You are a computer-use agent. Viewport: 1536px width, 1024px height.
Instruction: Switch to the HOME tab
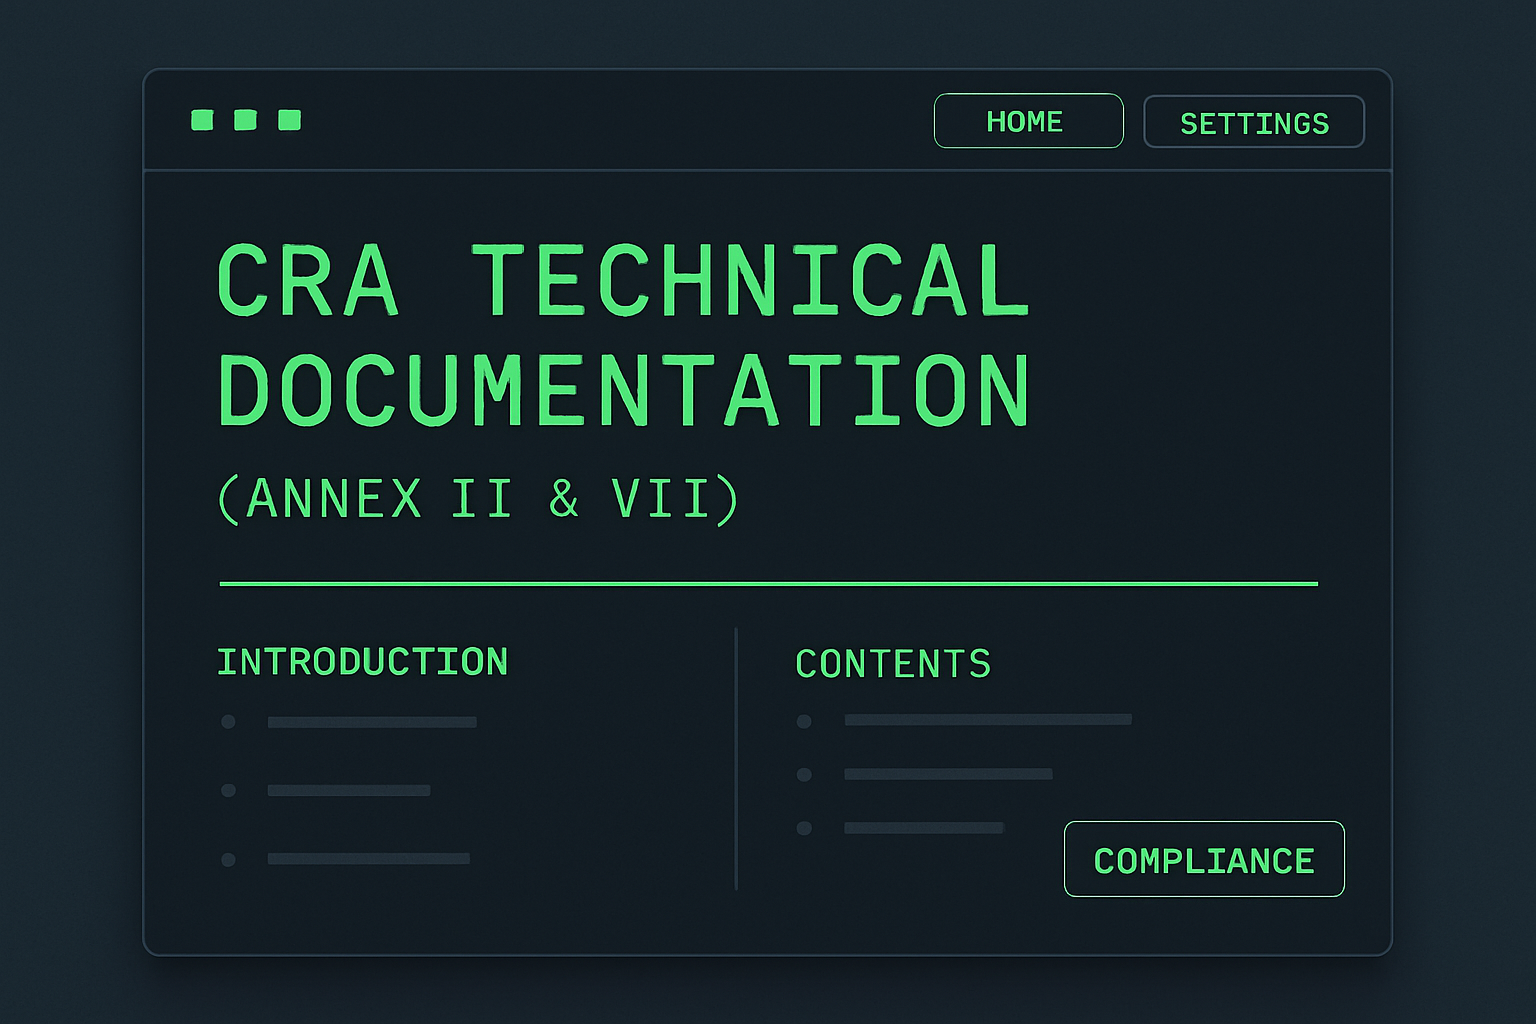1028,121
